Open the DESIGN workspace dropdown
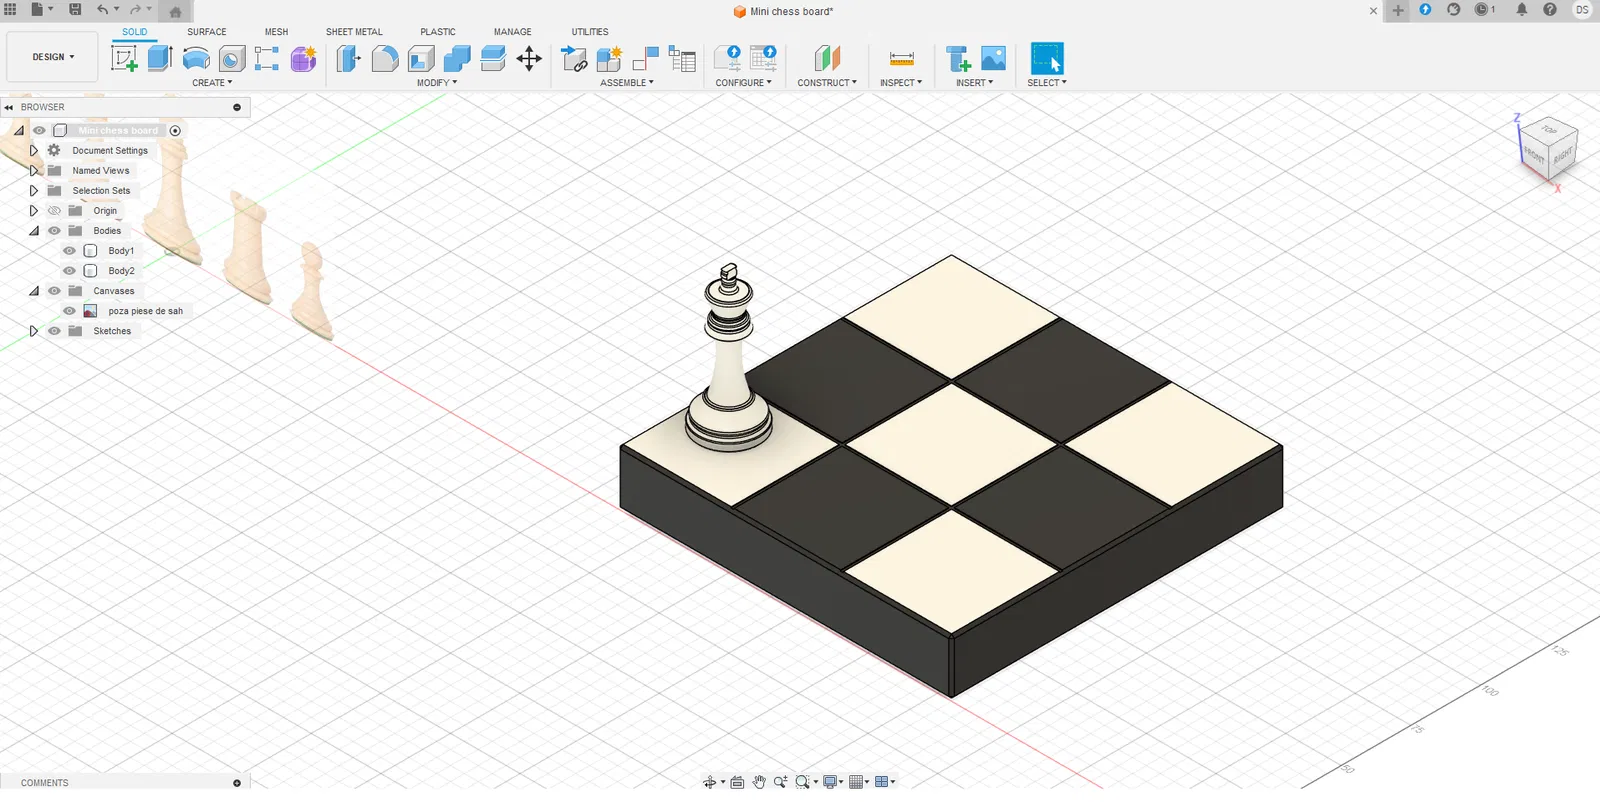Image resolution: width=1600 pixels, height=802 pixels. (53, 57)
